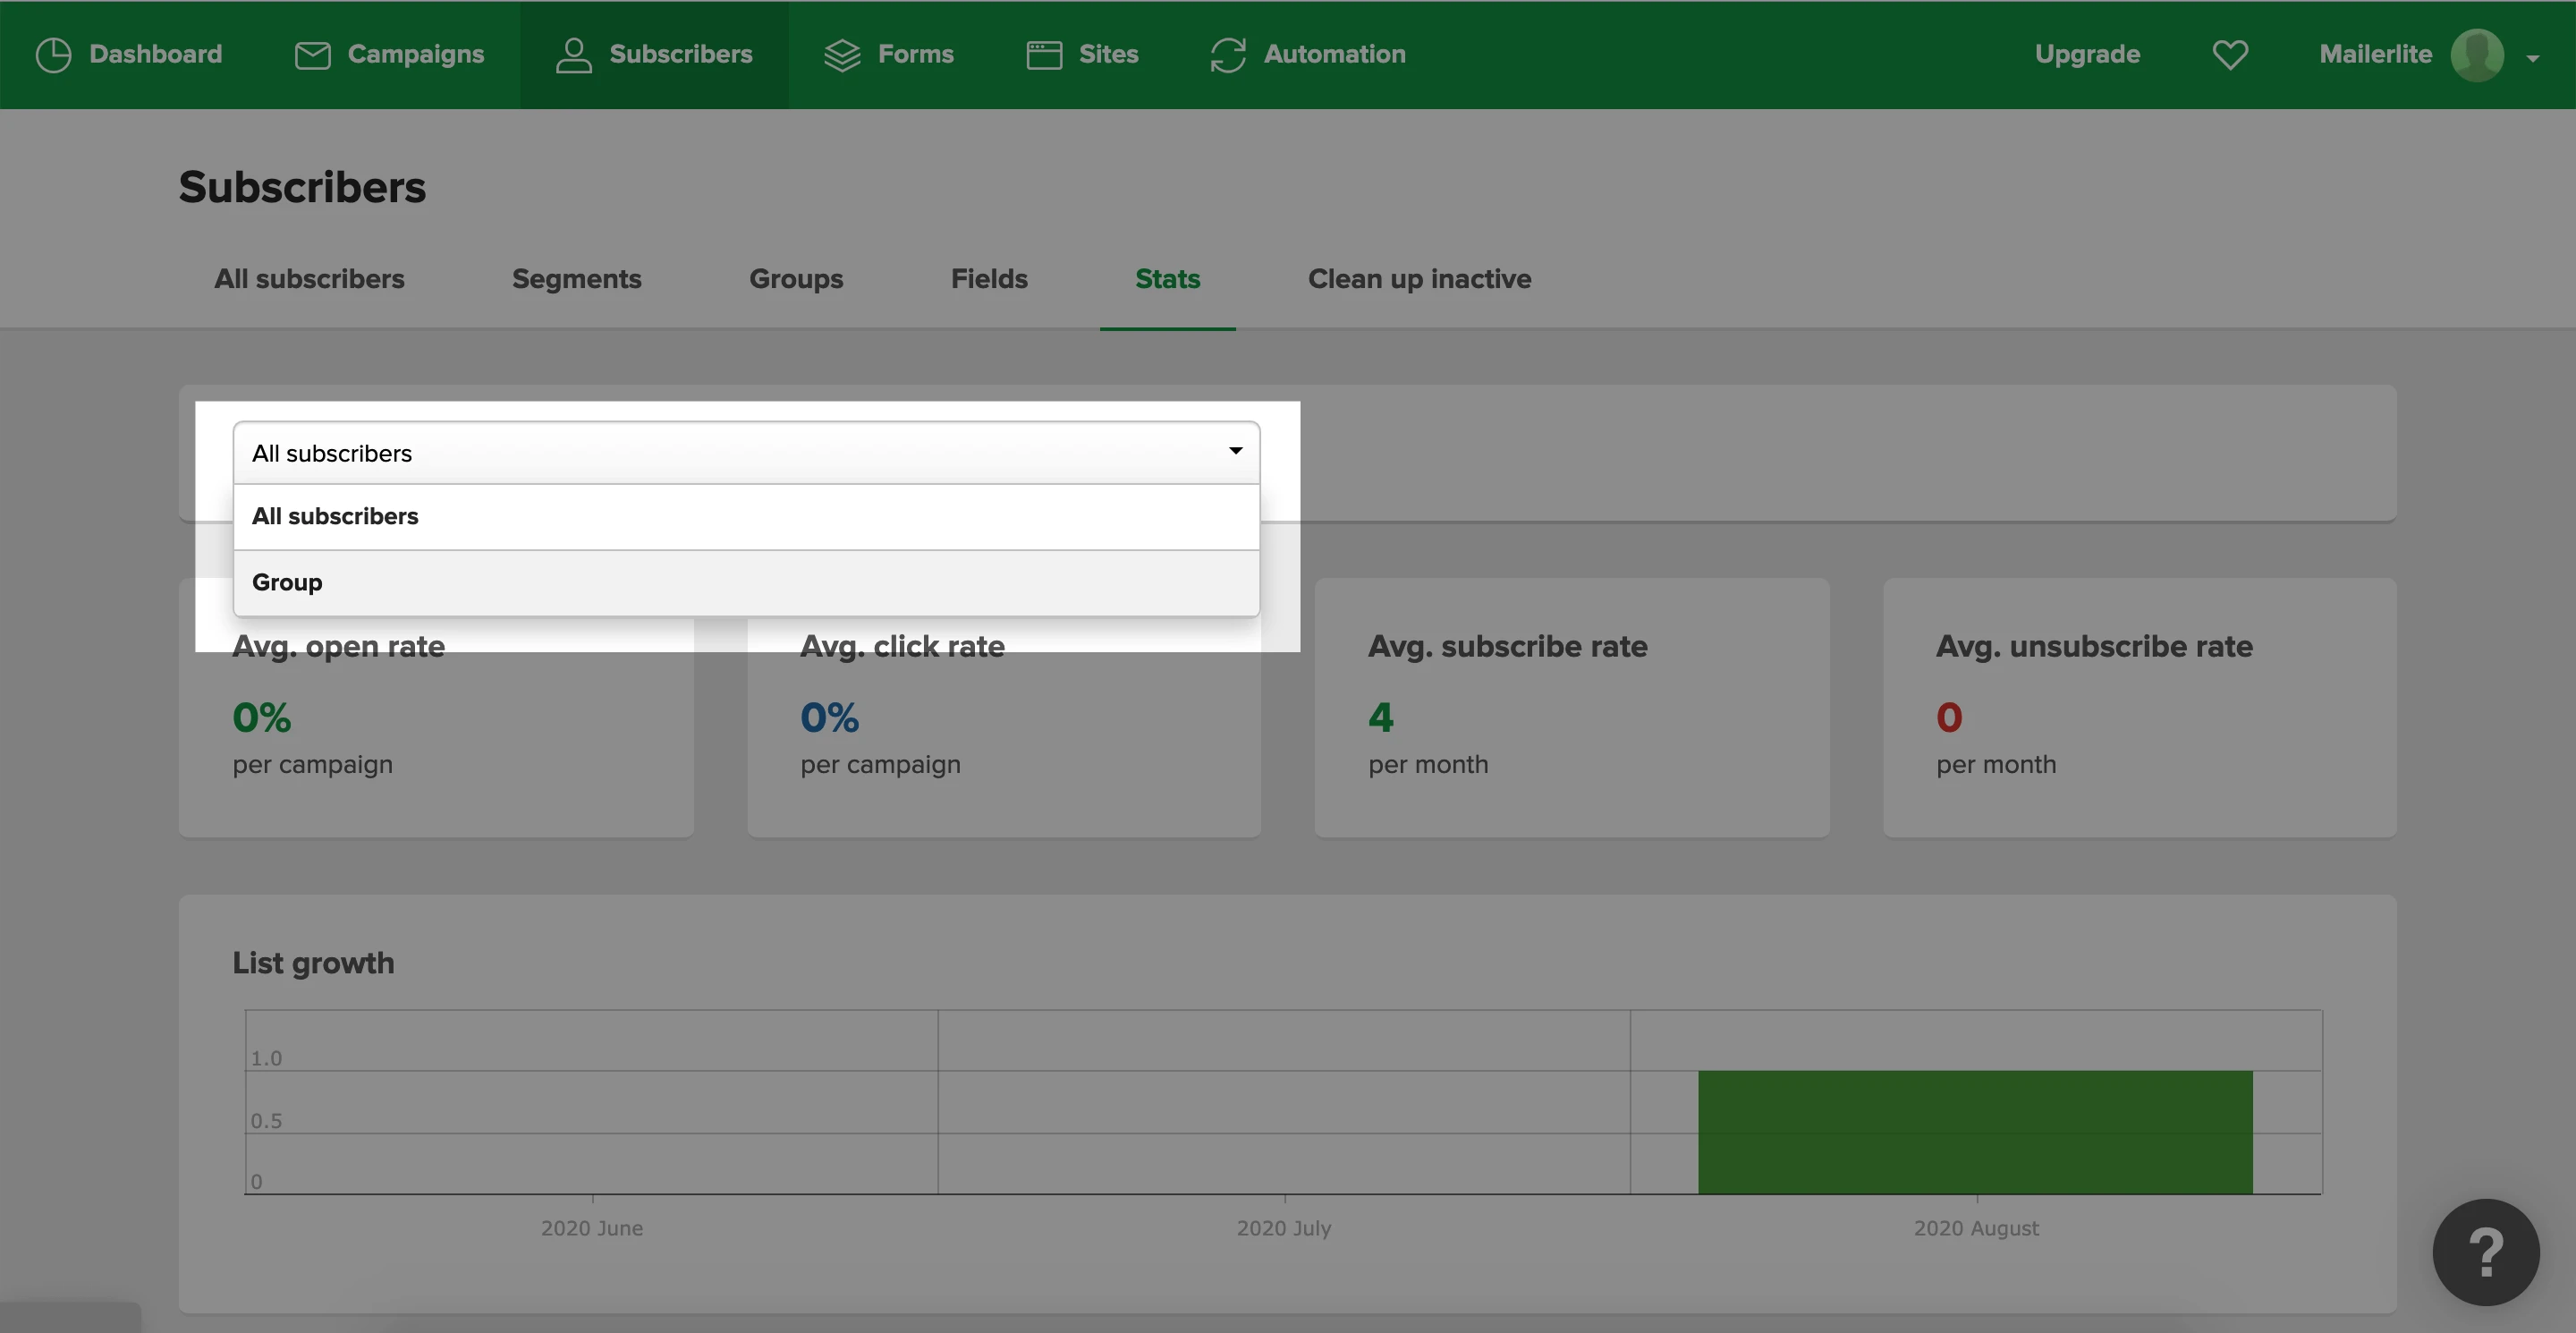Image resolution: width=2576 pixels, height=1333 pixels.
Task: Click the Automation refresh arrows icon
Action: (1228, 55)
